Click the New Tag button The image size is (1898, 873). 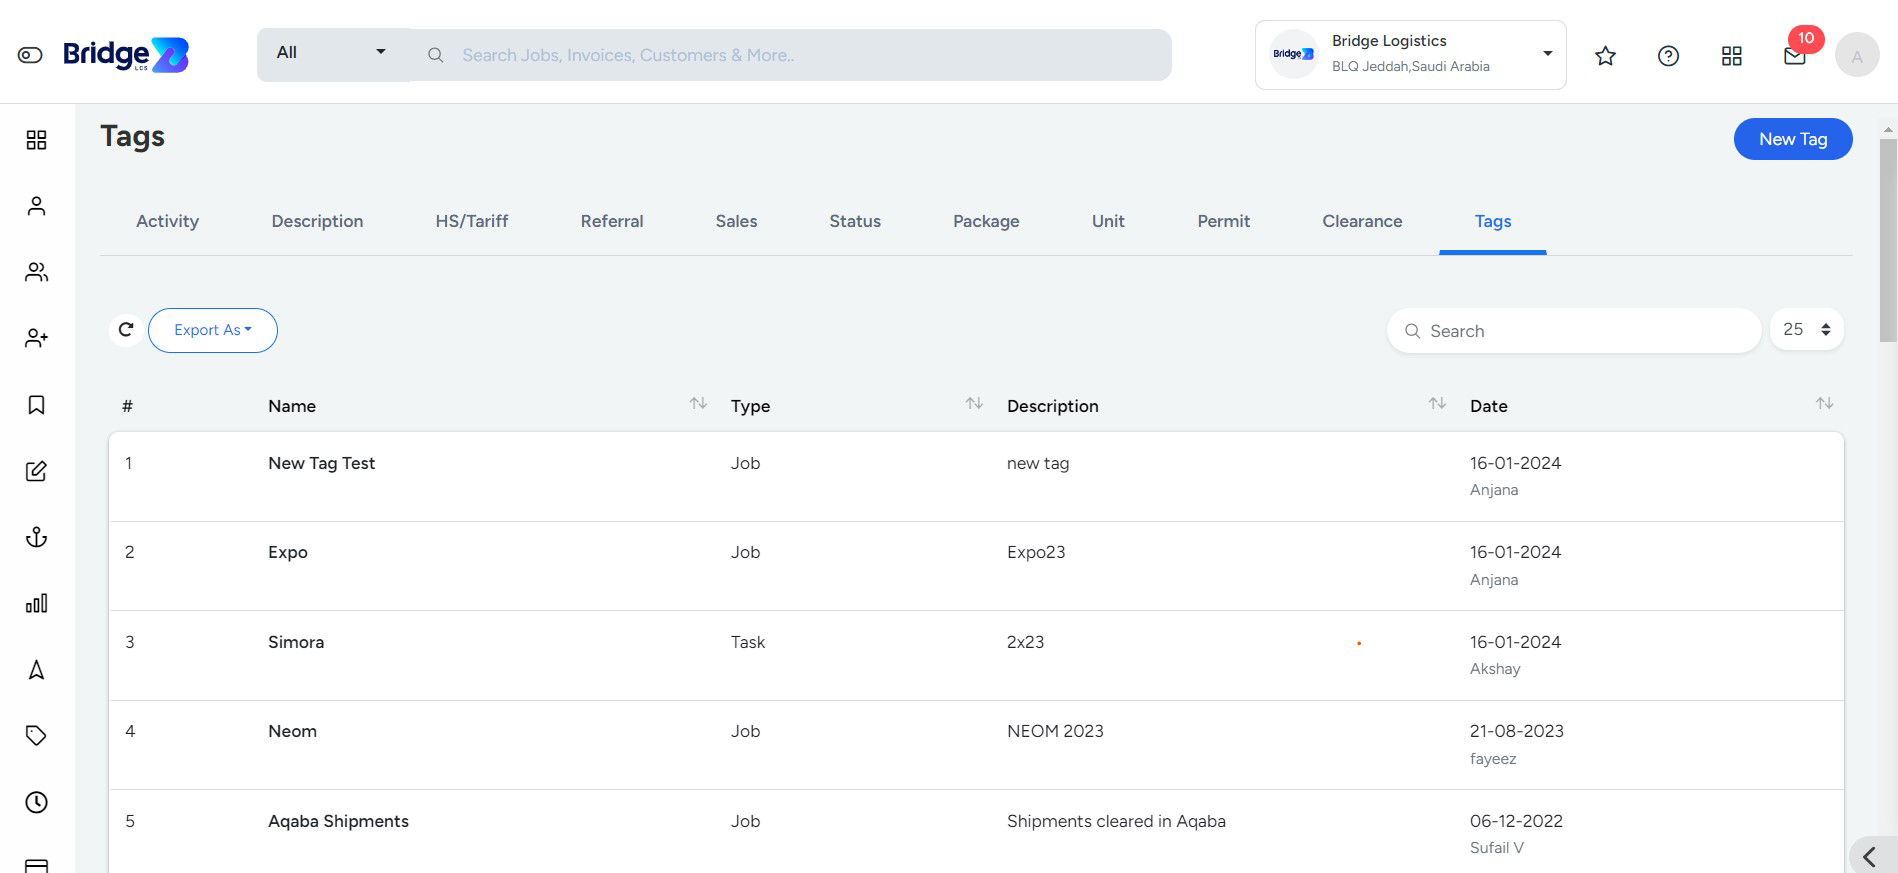[1793, 139]
